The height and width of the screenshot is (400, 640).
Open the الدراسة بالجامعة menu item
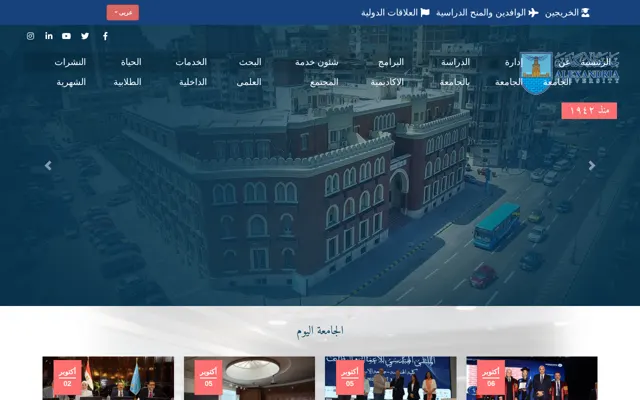click(x=455, y=72)
